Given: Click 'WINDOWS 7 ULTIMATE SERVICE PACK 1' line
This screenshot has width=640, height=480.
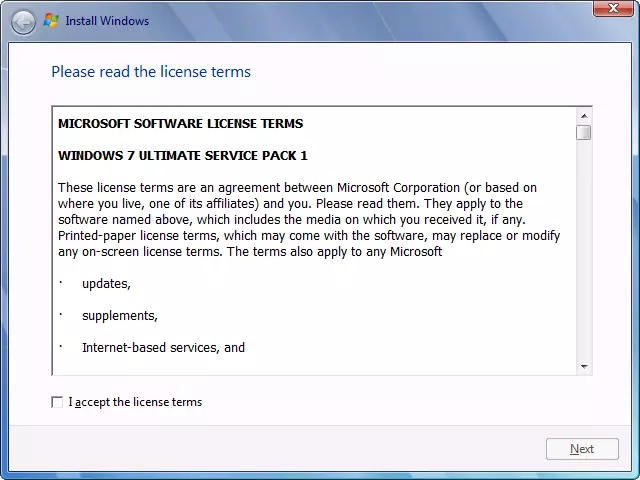Looking at the screenshot, I should (182, 156).
